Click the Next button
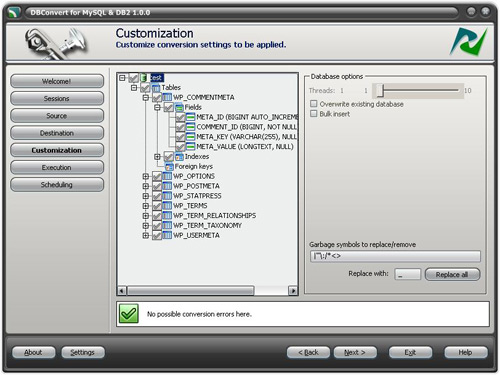 pos(355,352)
